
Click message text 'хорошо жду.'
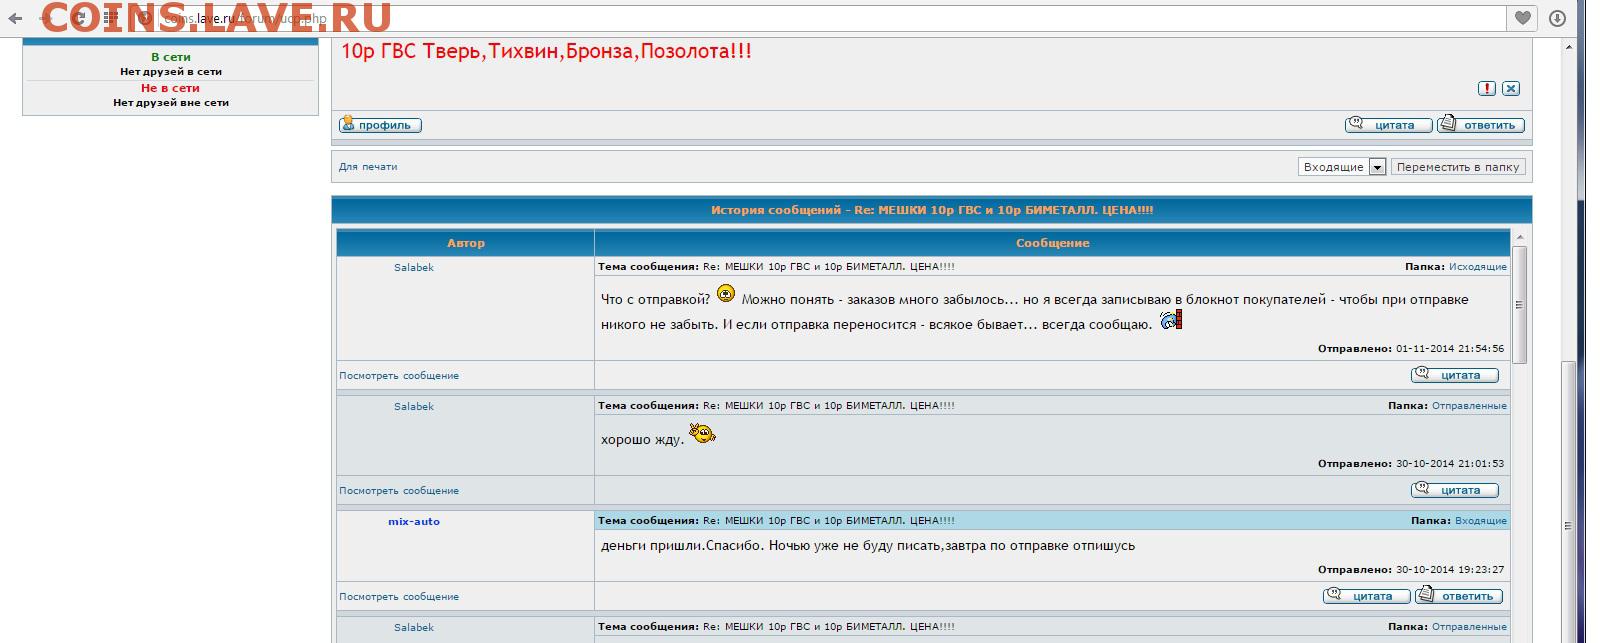[642, 440]
